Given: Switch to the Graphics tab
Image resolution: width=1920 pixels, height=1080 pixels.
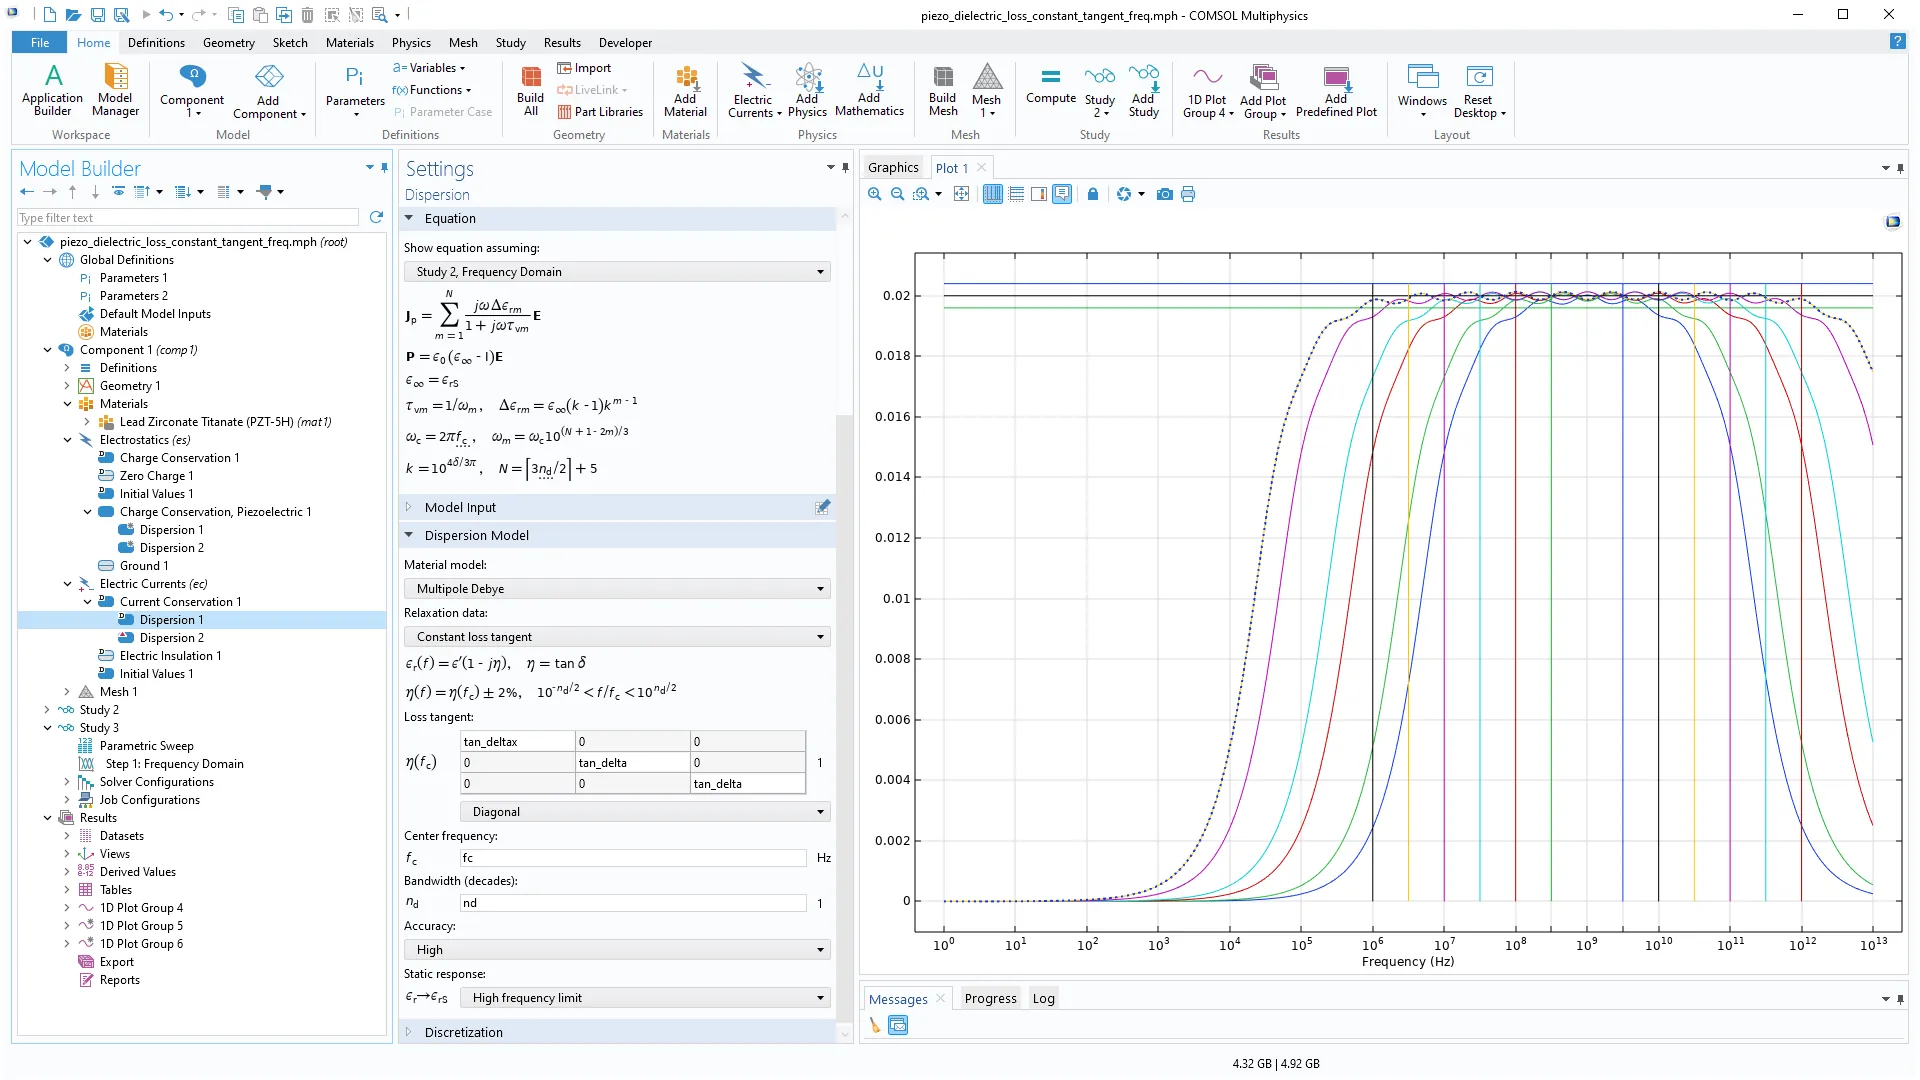Looking at the screenshot, I should (892, 168).
